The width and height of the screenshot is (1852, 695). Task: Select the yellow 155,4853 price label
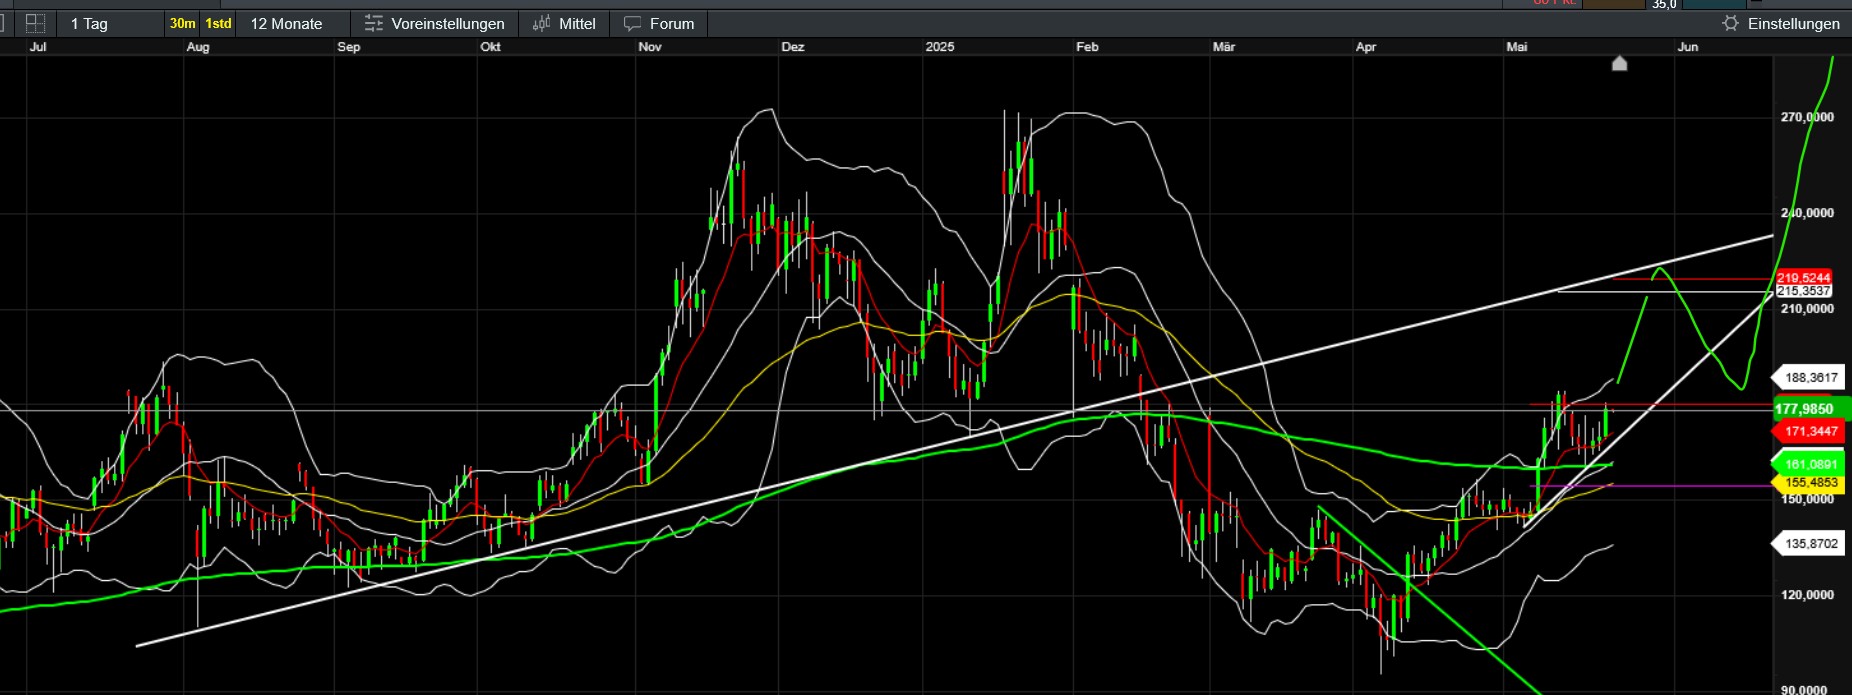(1811, 483)
